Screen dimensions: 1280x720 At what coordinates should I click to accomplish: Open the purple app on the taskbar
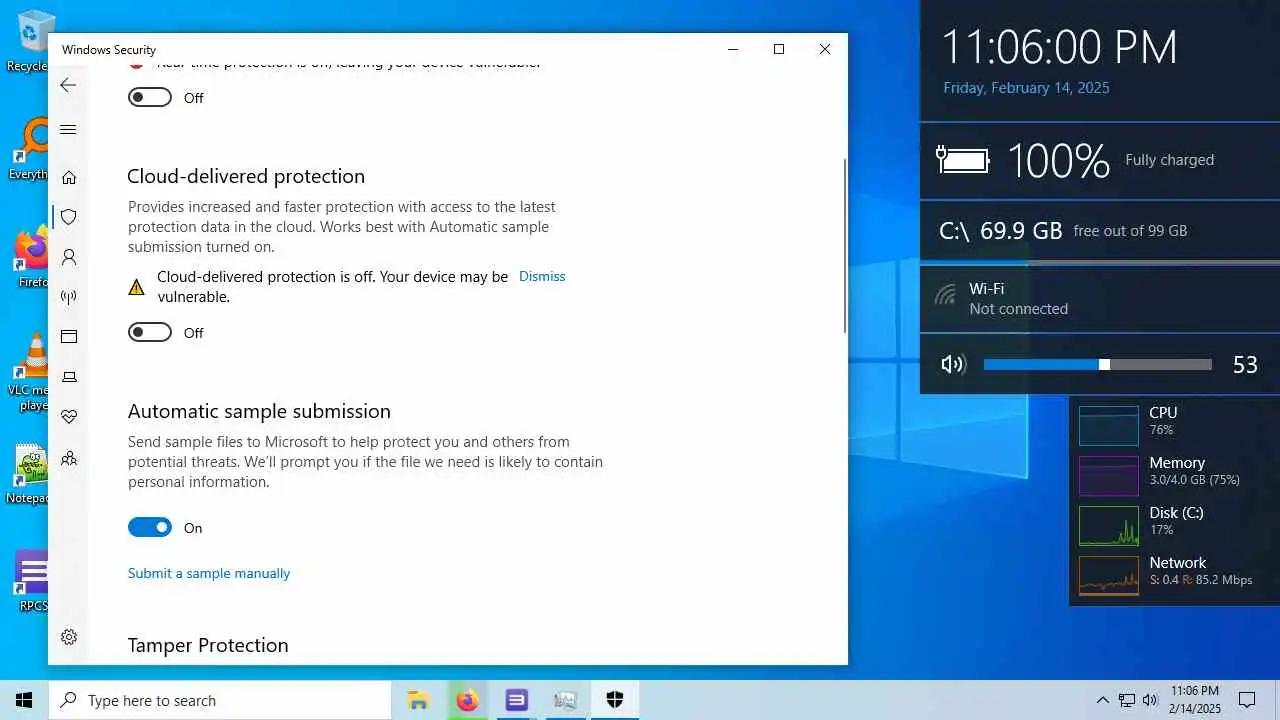click(x=516, y=700)
